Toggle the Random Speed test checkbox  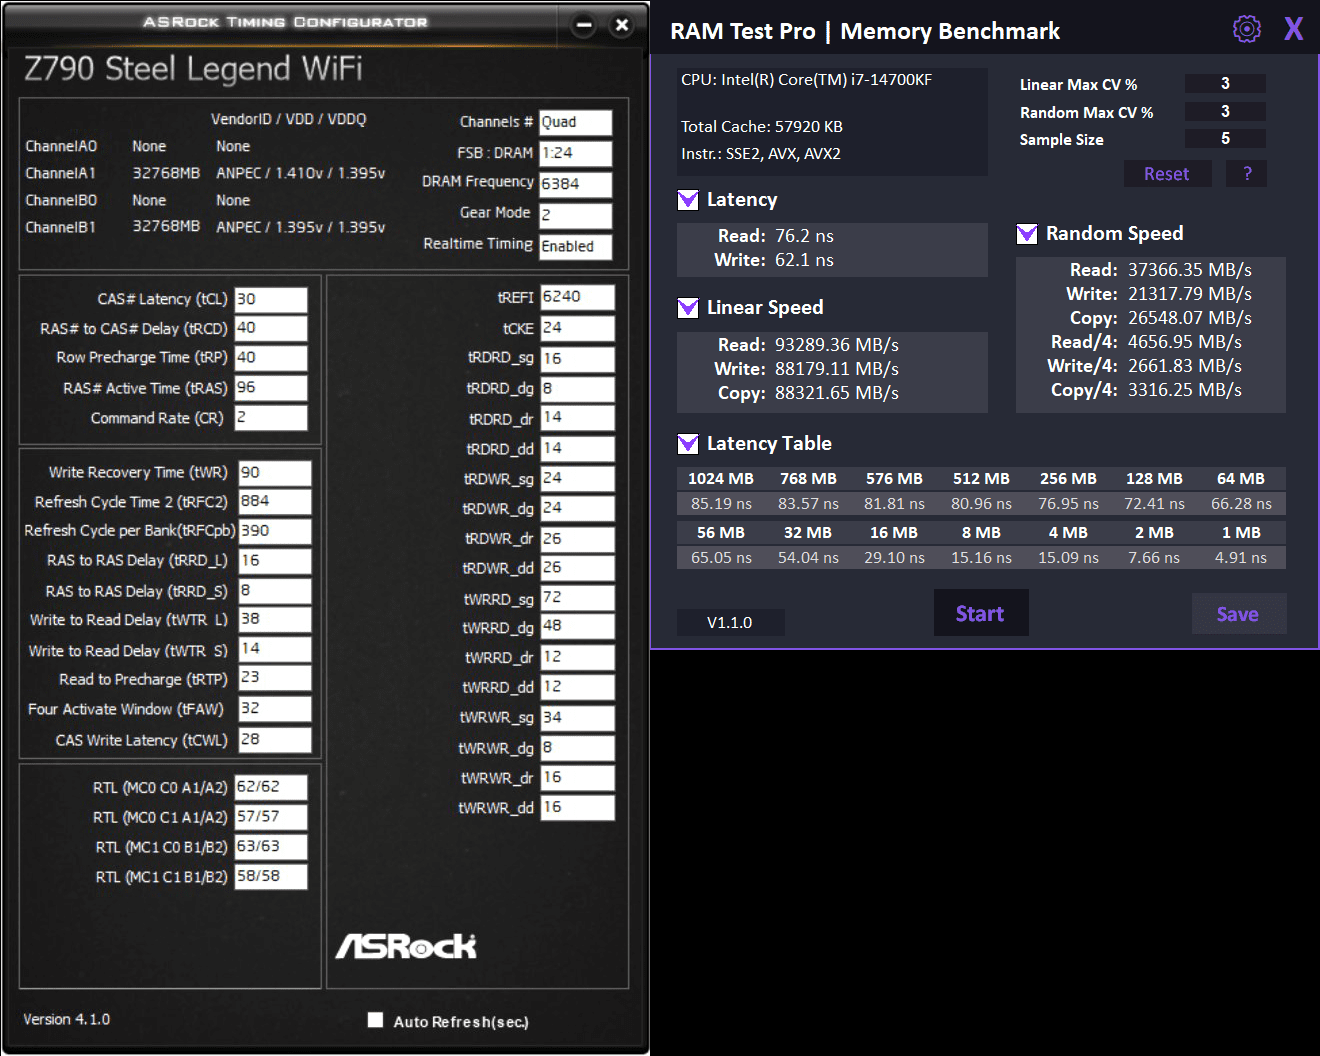click(1027, 234)
